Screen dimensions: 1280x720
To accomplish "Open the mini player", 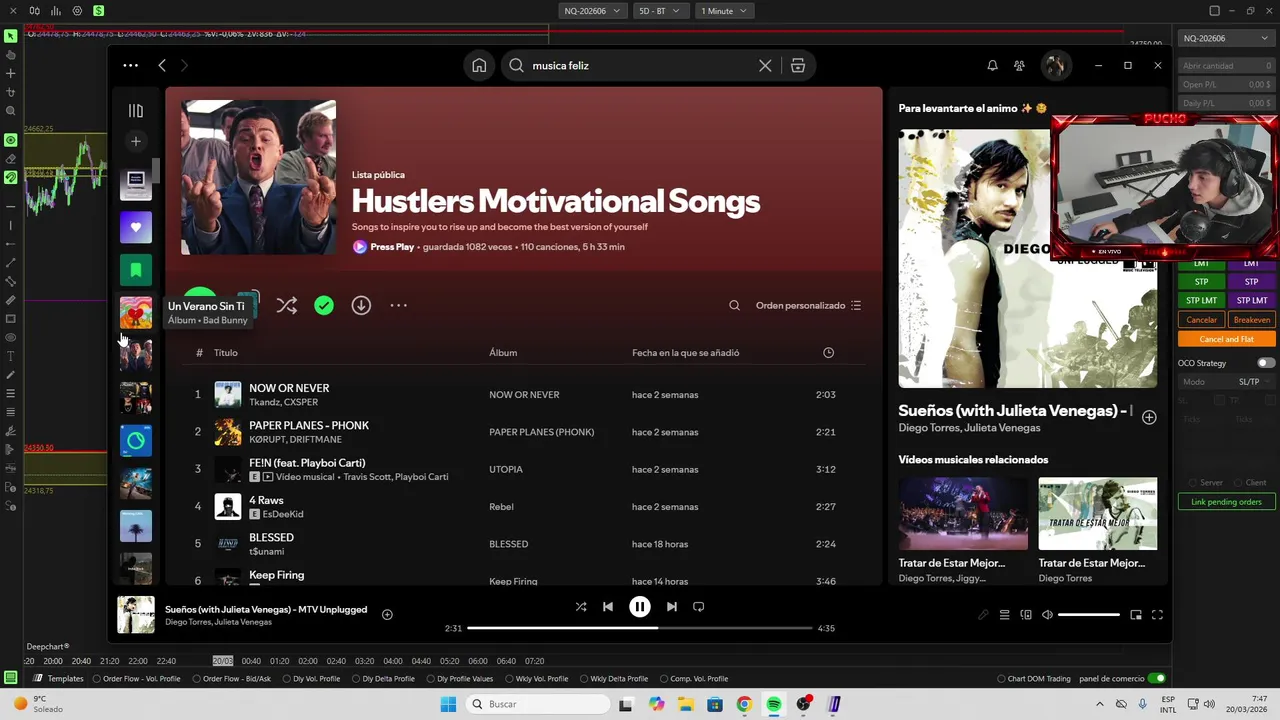I will [x=1136, y=615].
